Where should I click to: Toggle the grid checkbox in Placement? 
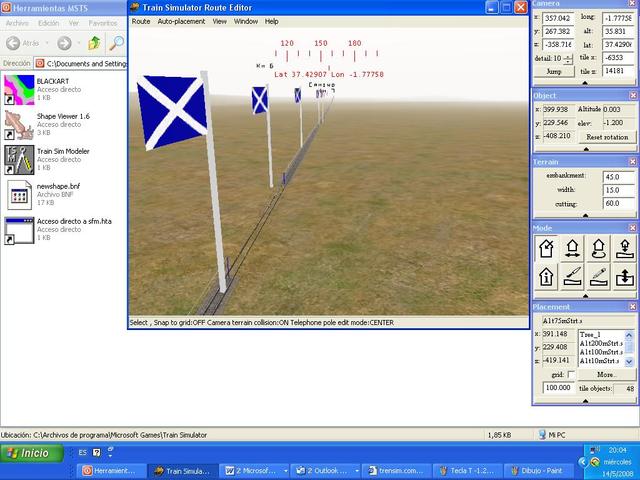(x=571, y=374)
